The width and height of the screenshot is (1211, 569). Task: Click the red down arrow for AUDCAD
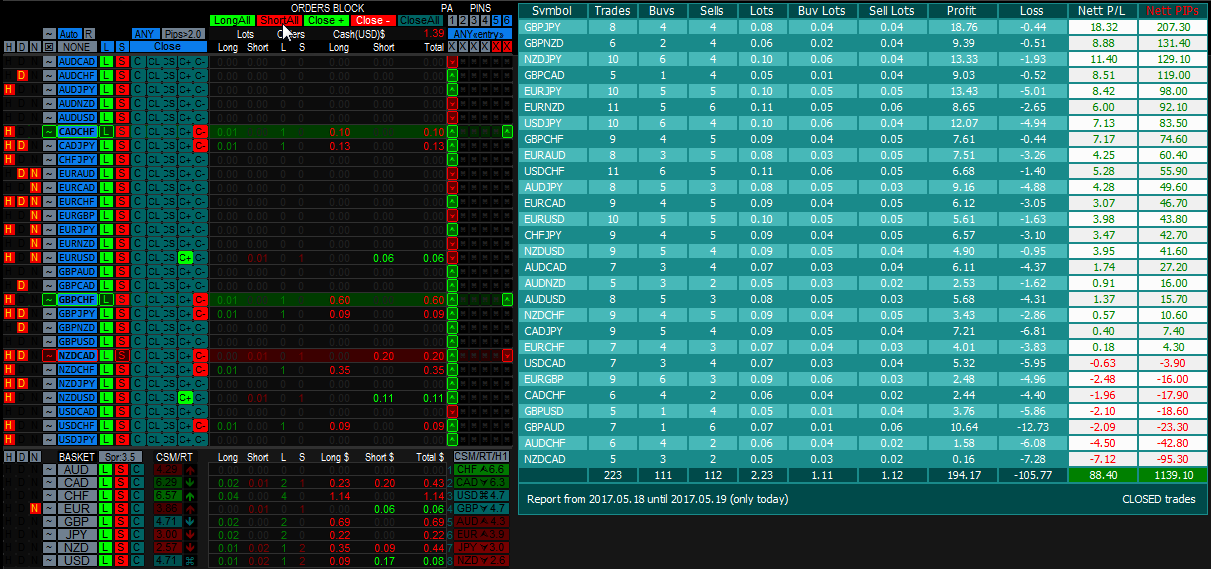point(452,61)
